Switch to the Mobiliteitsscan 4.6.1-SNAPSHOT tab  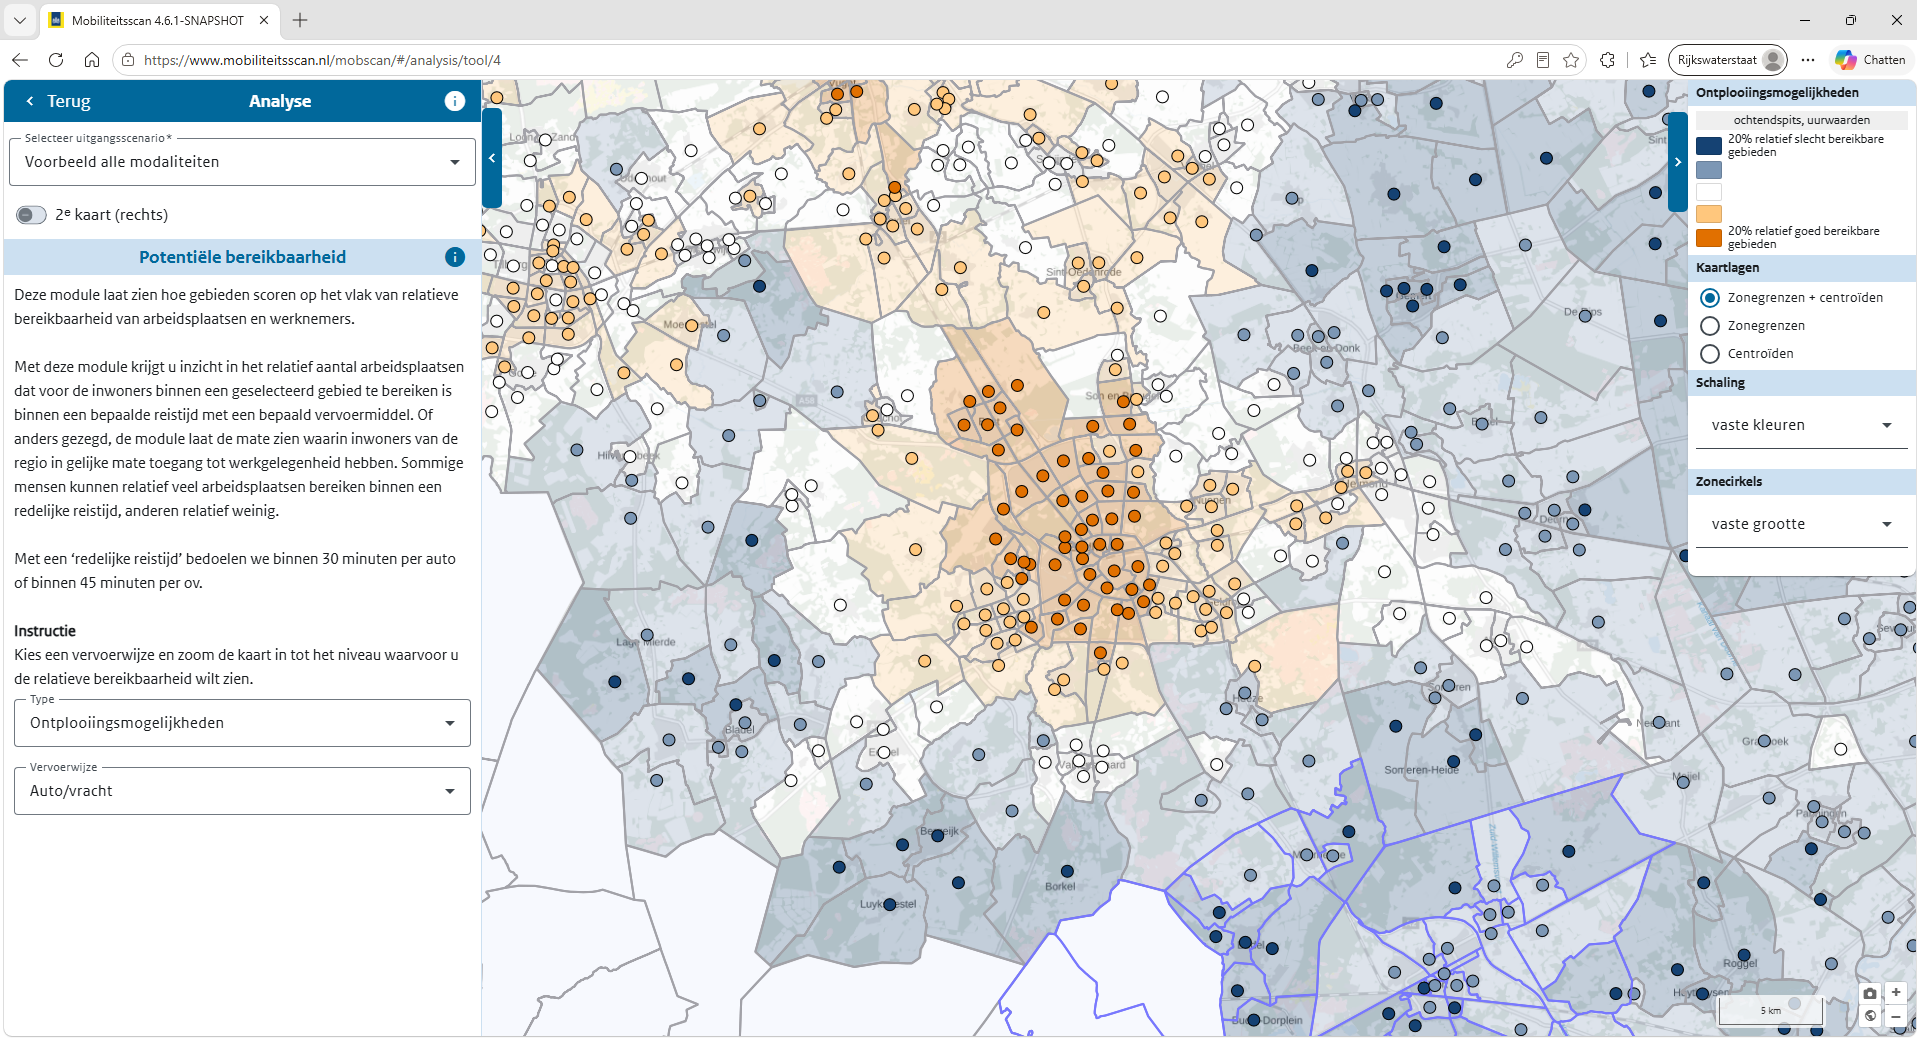pos(158,20)
